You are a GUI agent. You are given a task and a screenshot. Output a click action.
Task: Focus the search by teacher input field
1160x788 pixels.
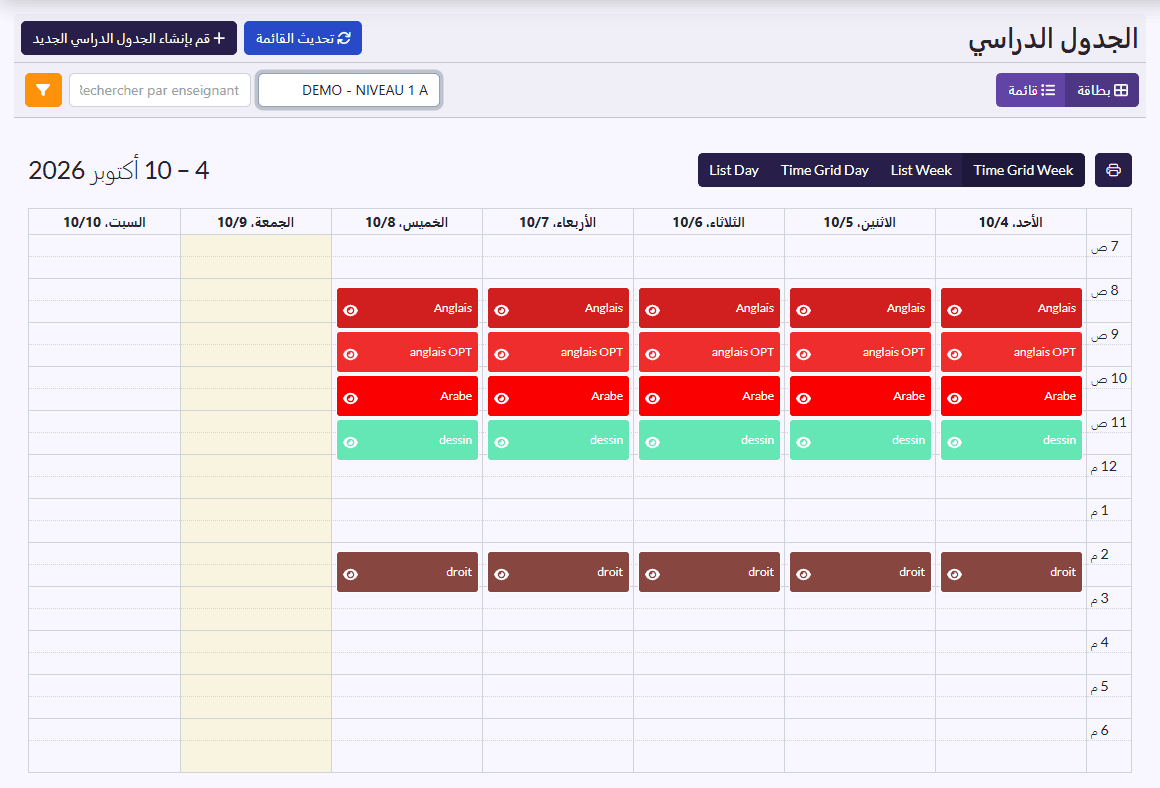160,90
